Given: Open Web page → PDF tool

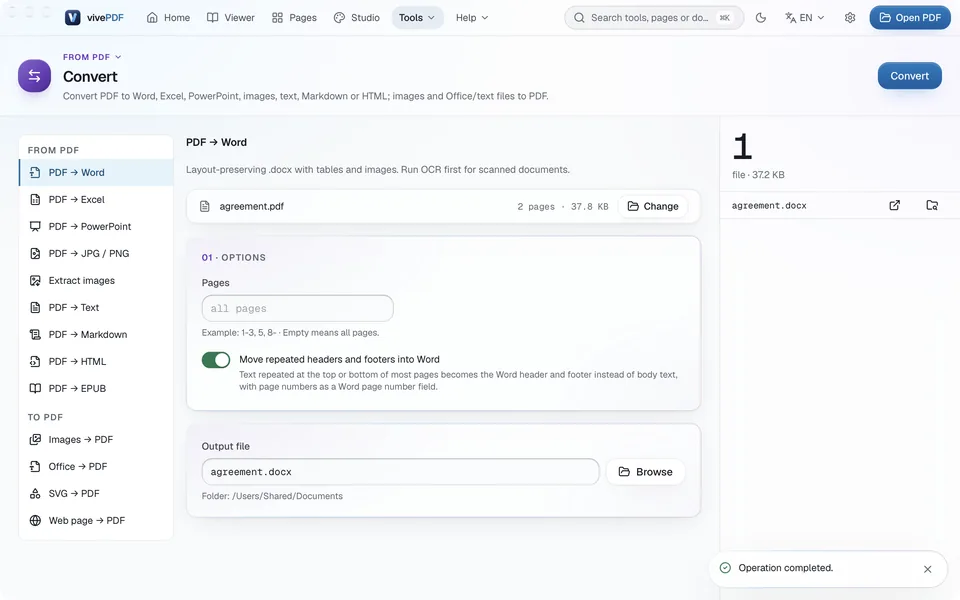Looking at the screenshot, I should point(96,520).
